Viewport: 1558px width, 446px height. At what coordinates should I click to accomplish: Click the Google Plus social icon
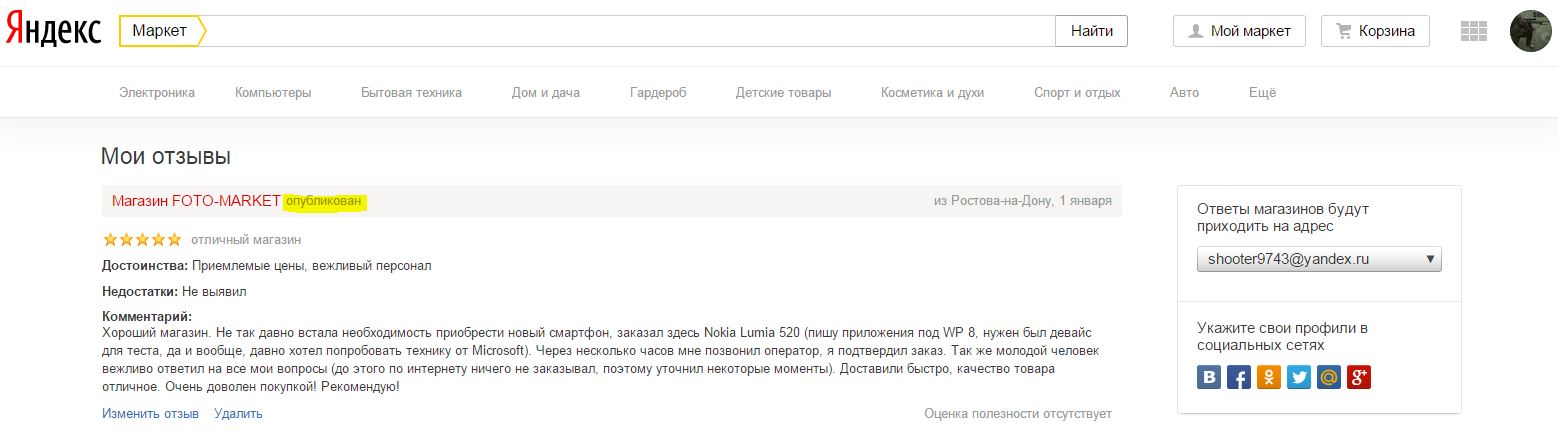1359,377
